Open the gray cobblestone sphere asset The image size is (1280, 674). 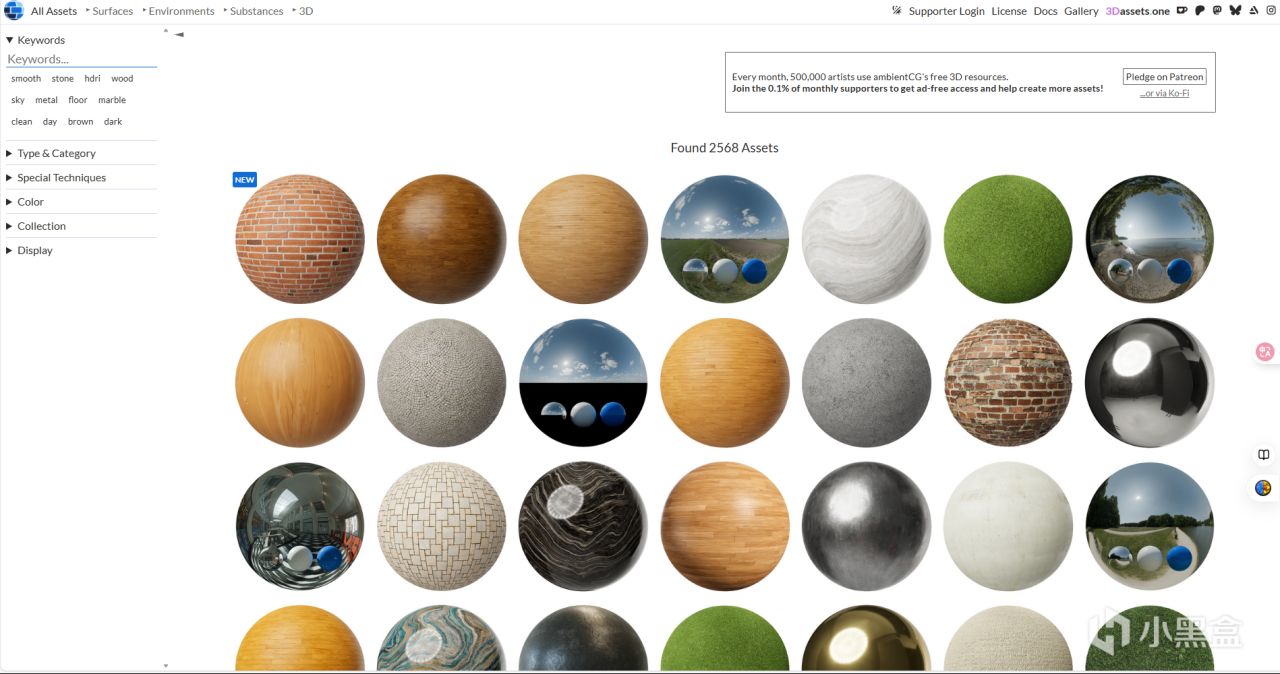pos(442,383)
